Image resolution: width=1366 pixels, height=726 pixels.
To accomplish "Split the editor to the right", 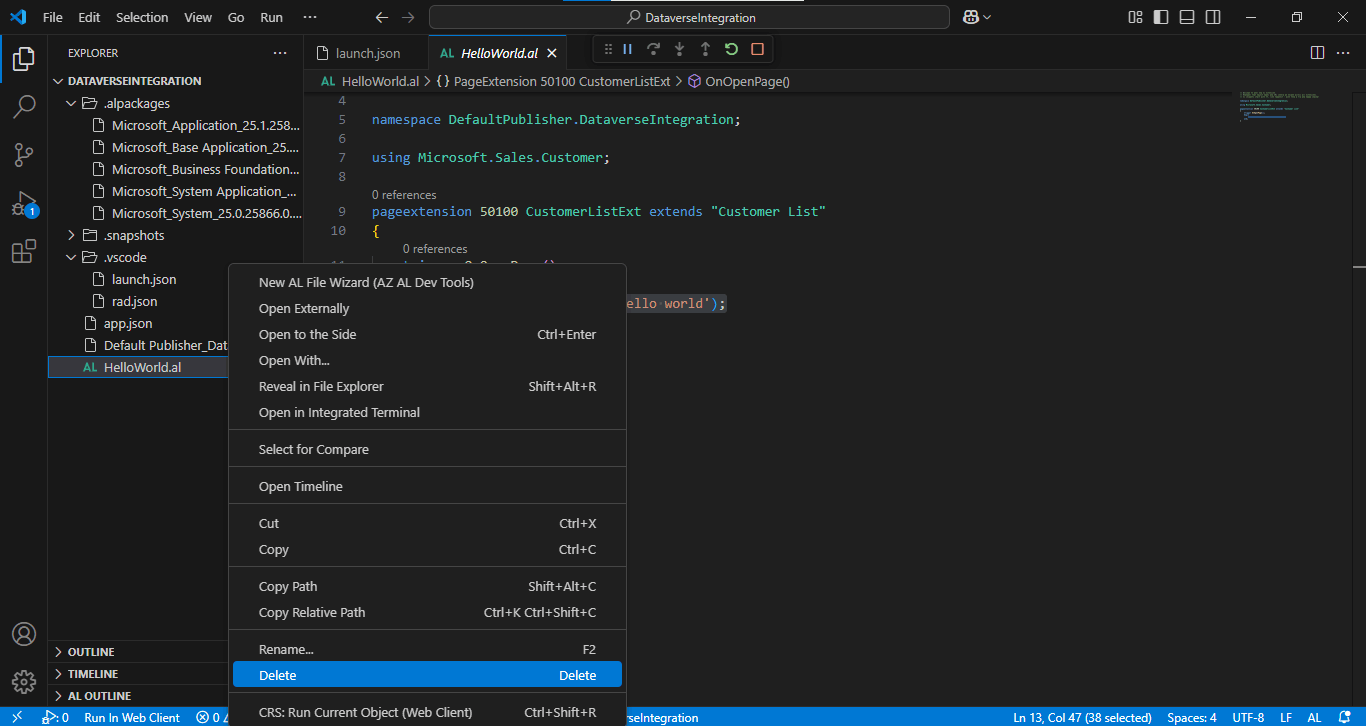I will pos(1317,53).
